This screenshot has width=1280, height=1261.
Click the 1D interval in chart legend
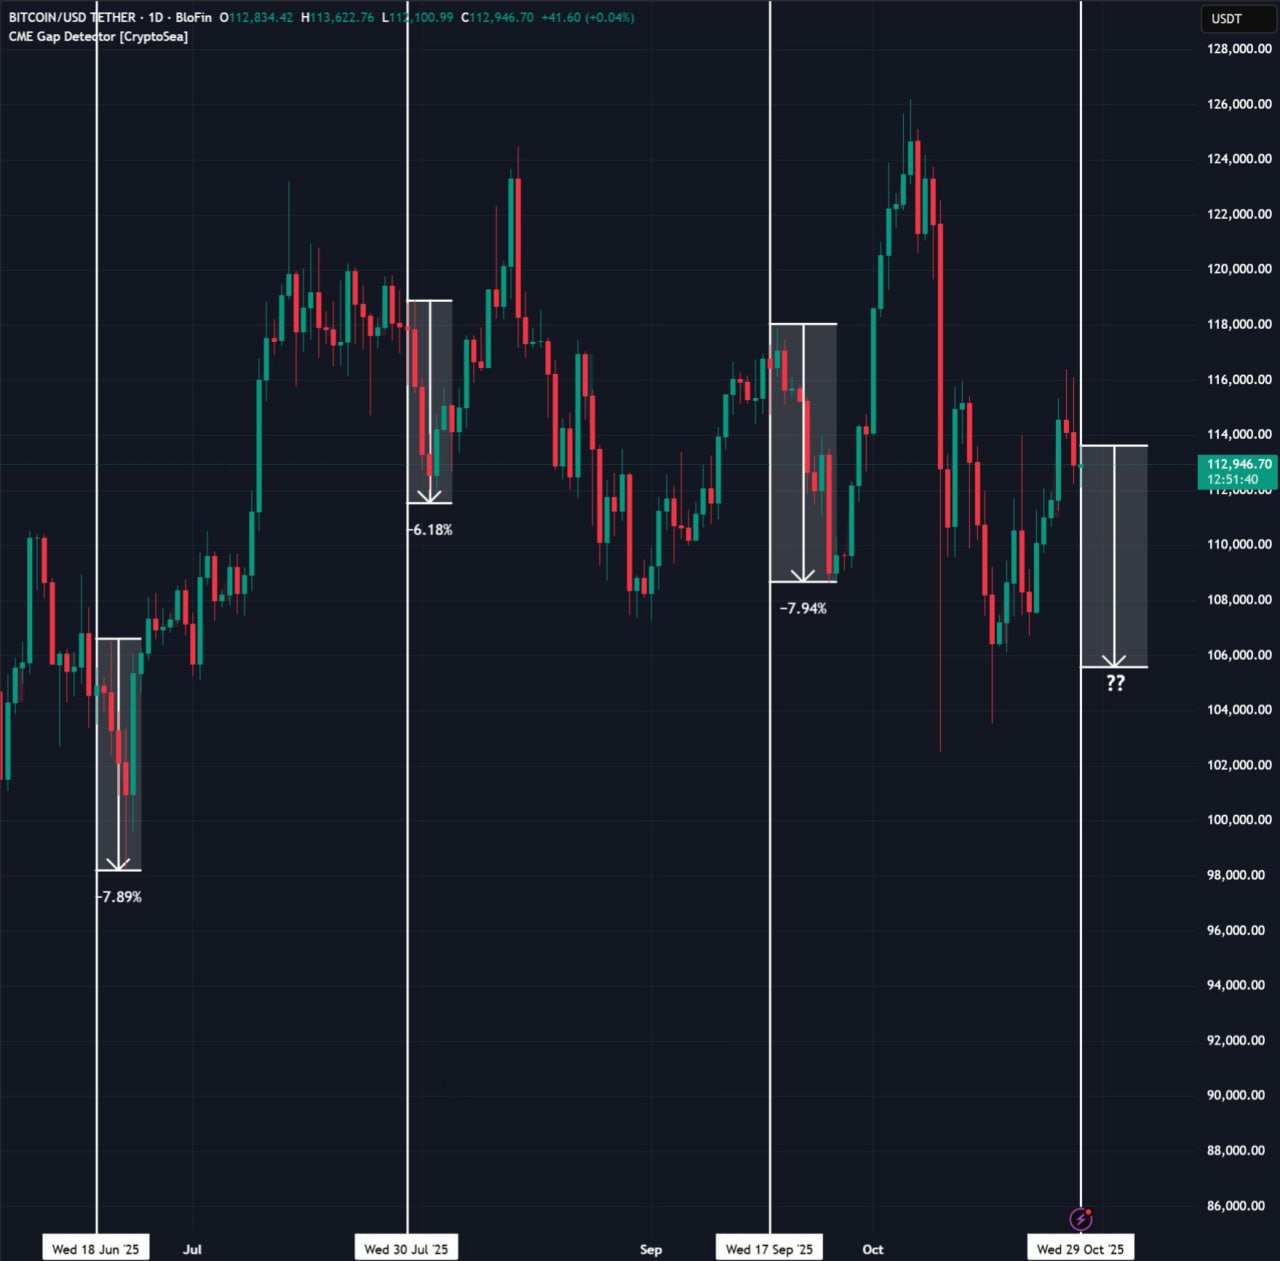156,17
